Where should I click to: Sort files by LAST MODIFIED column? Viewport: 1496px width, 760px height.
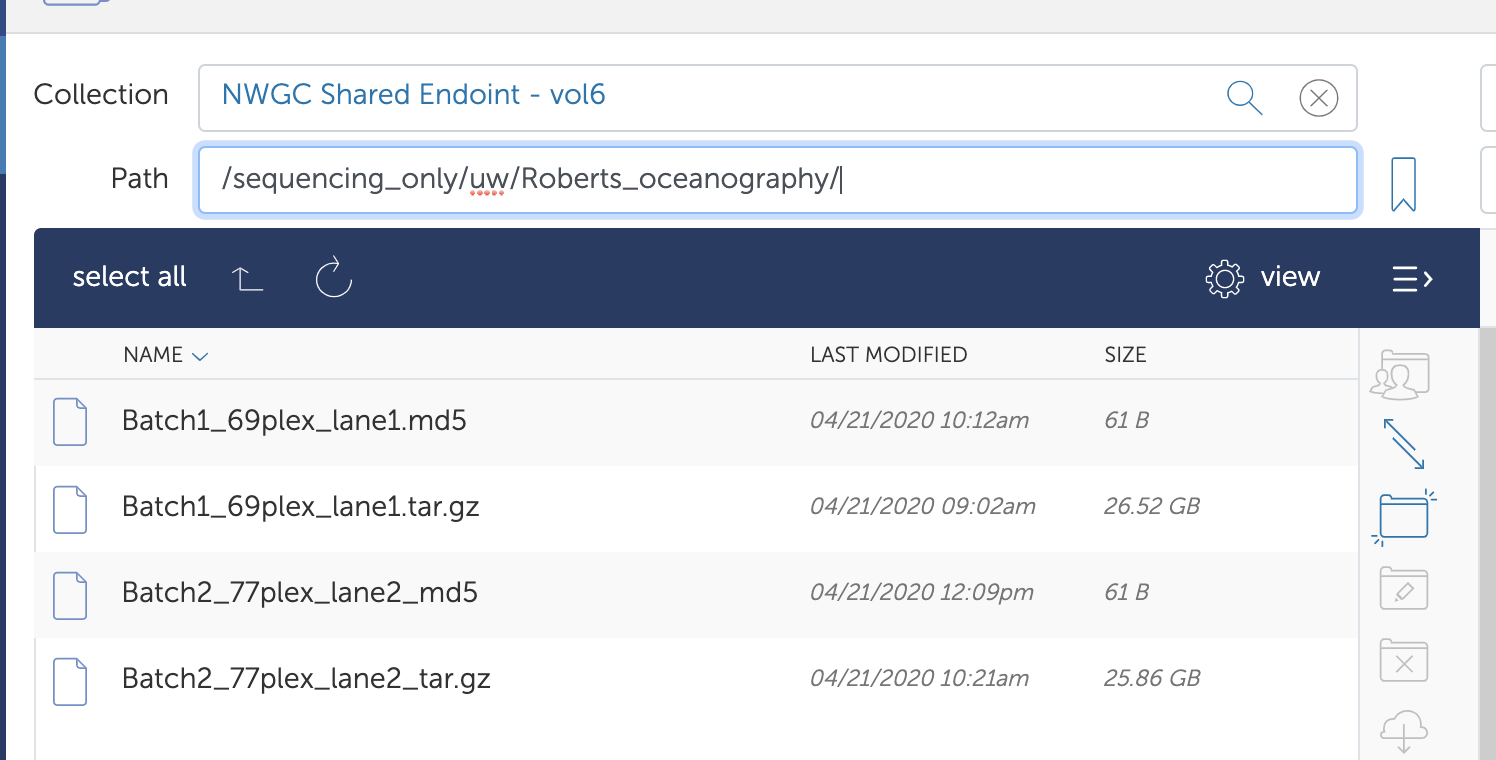(888, 355)
